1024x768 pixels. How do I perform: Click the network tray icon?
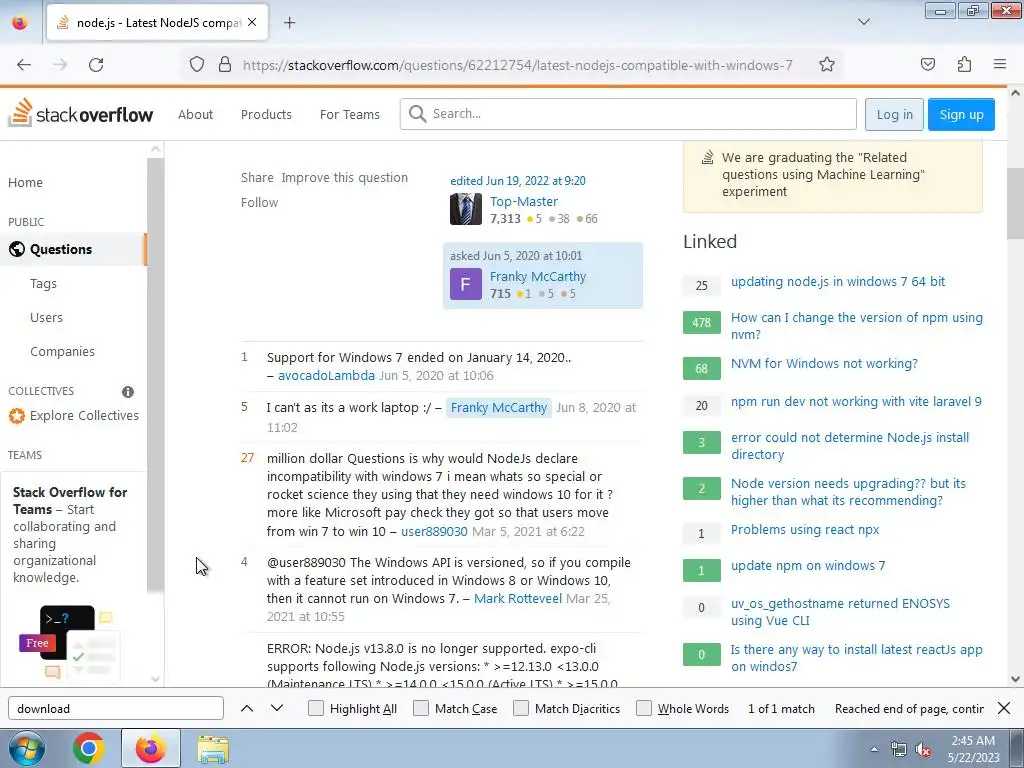point(899,750)
